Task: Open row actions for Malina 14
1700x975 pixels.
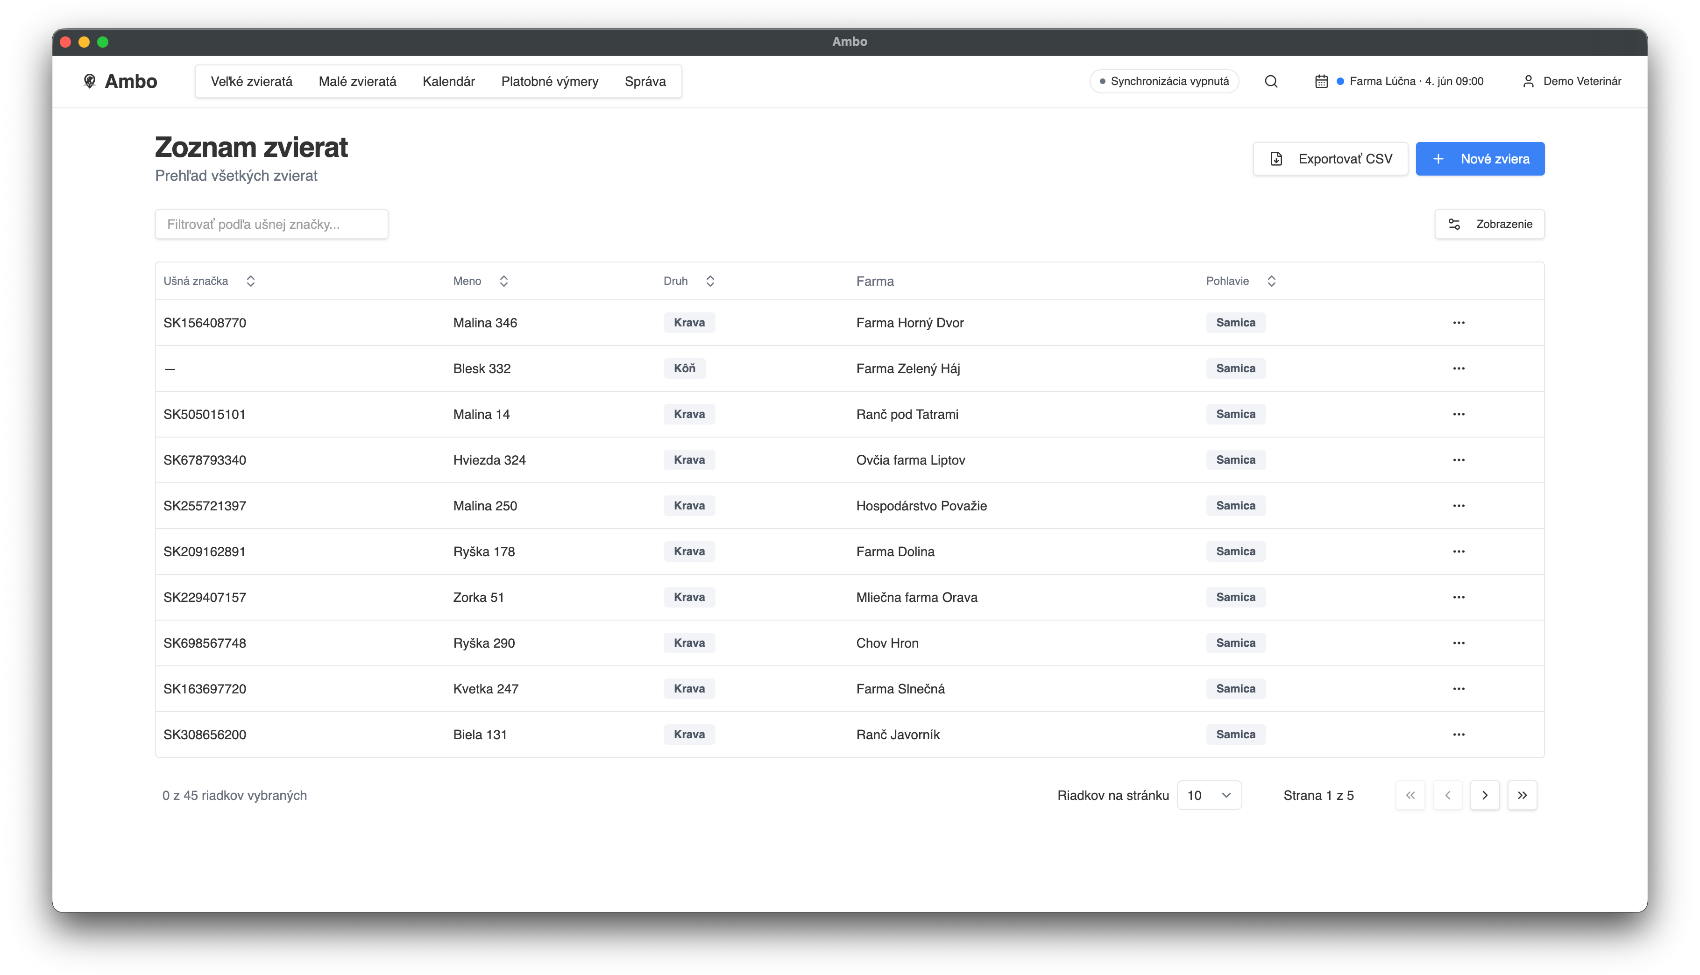Action: pos(1459,414)
